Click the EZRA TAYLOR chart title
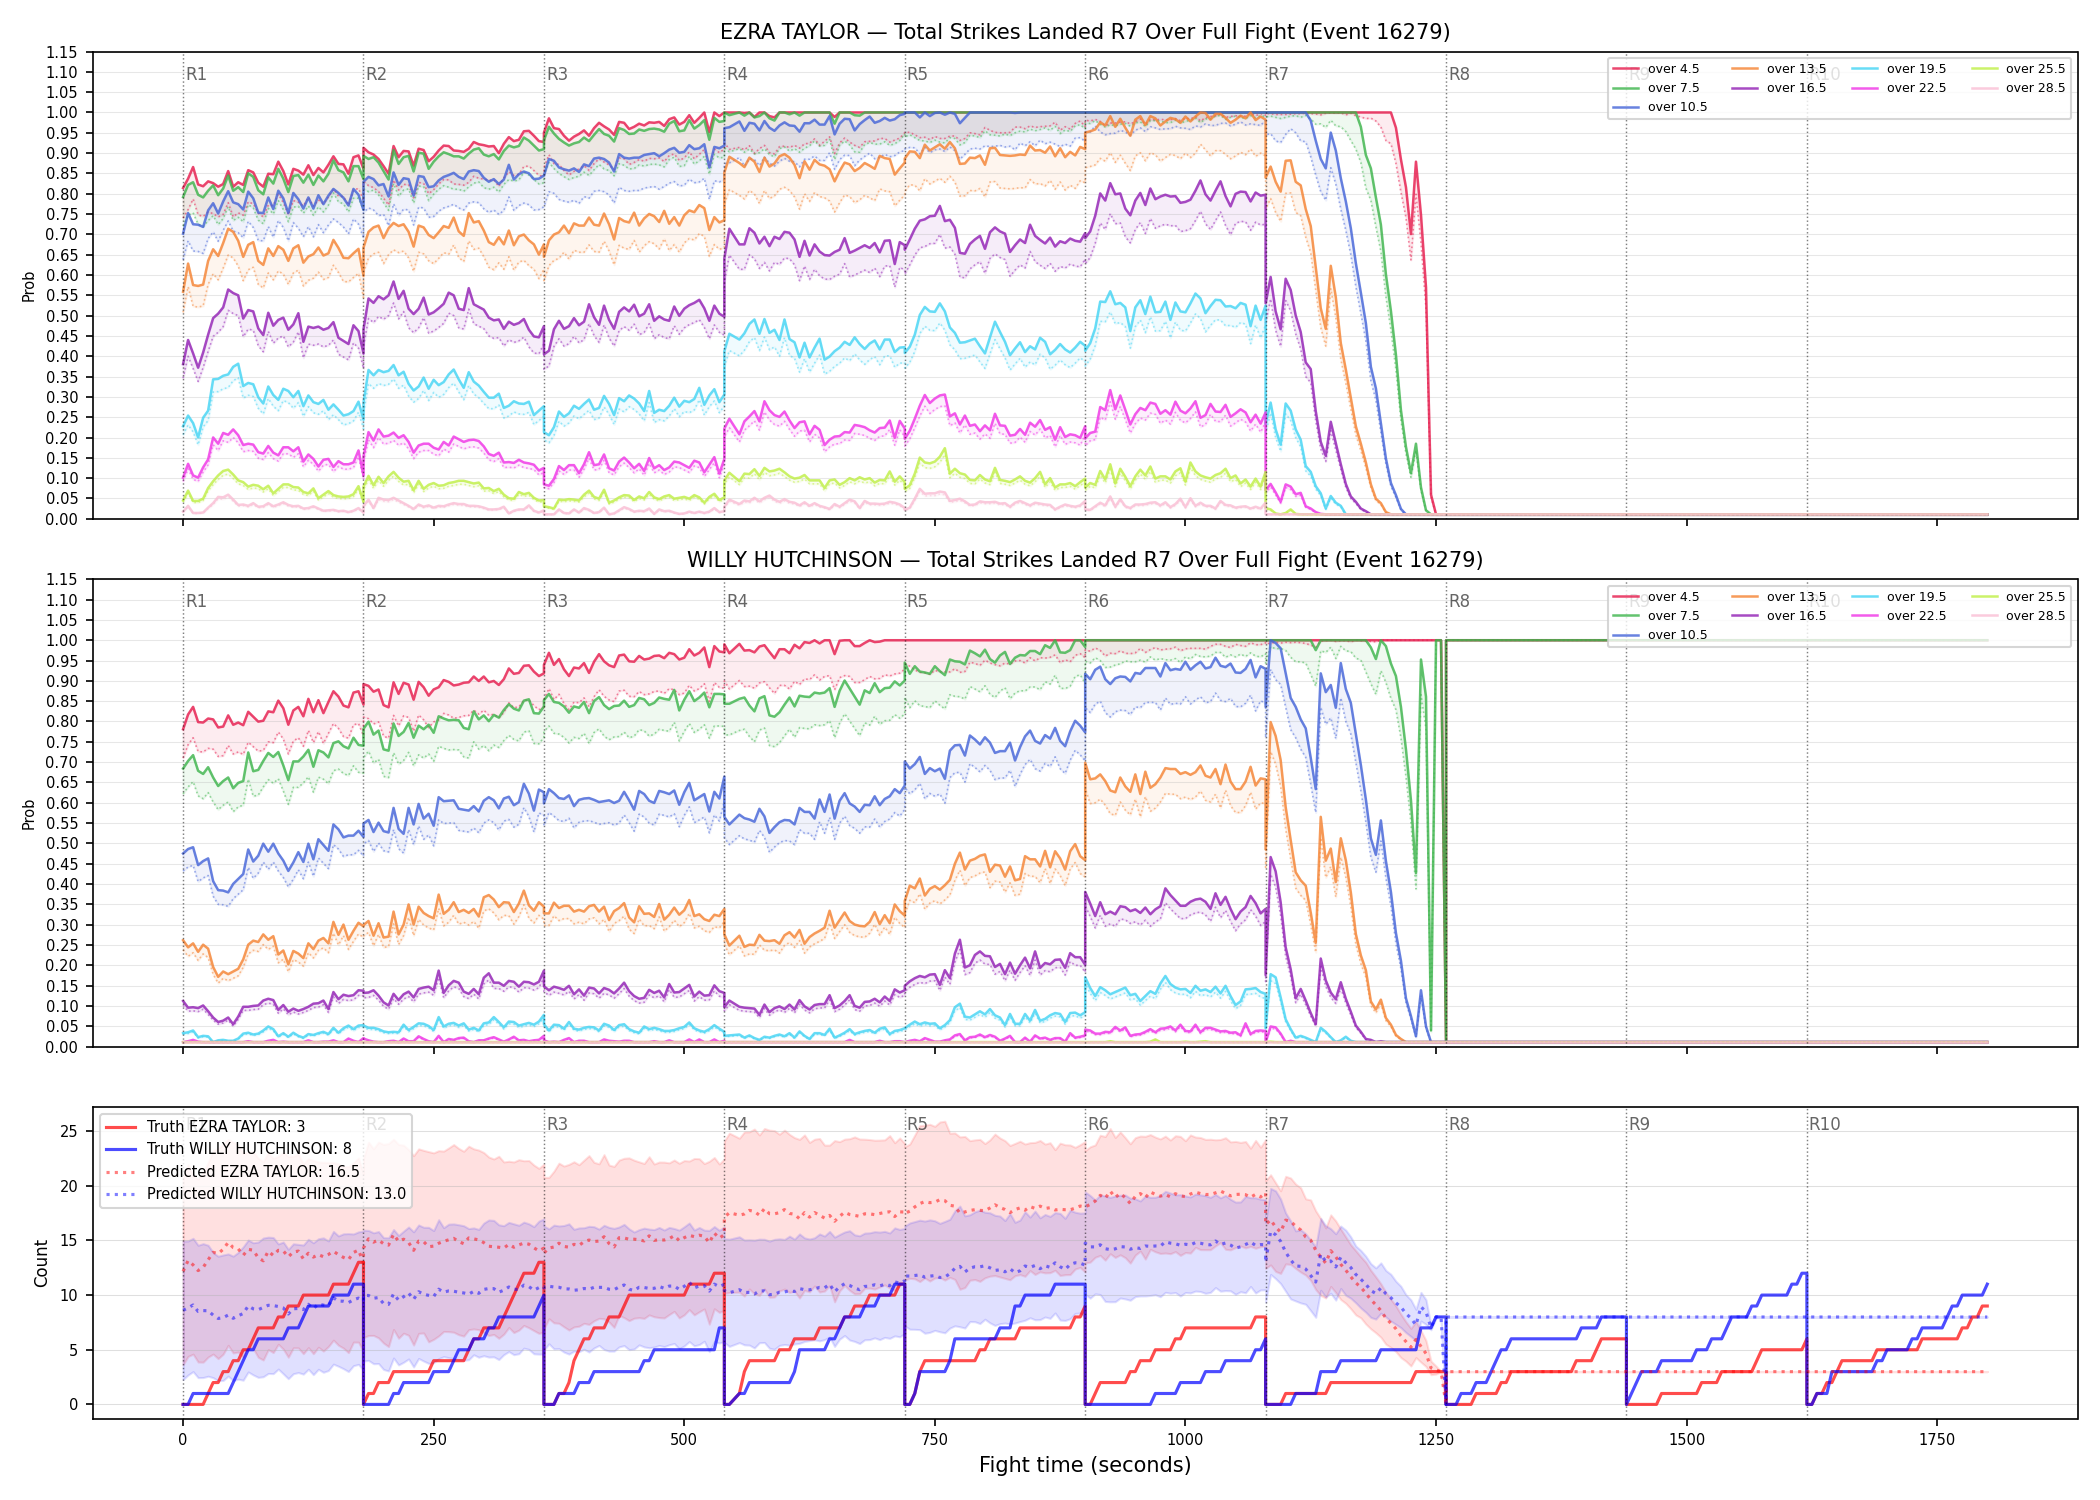 [x=1085, y=32]
